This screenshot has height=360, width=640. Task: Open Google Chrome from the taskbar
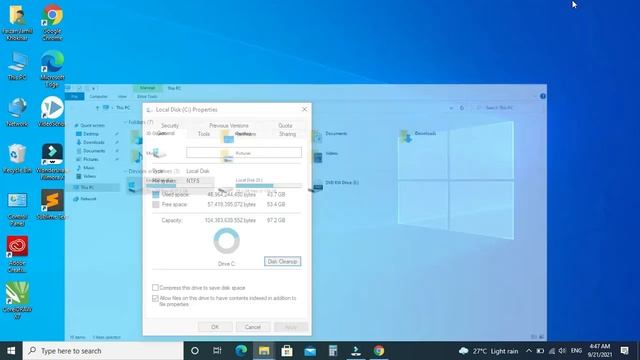point(379,351)
